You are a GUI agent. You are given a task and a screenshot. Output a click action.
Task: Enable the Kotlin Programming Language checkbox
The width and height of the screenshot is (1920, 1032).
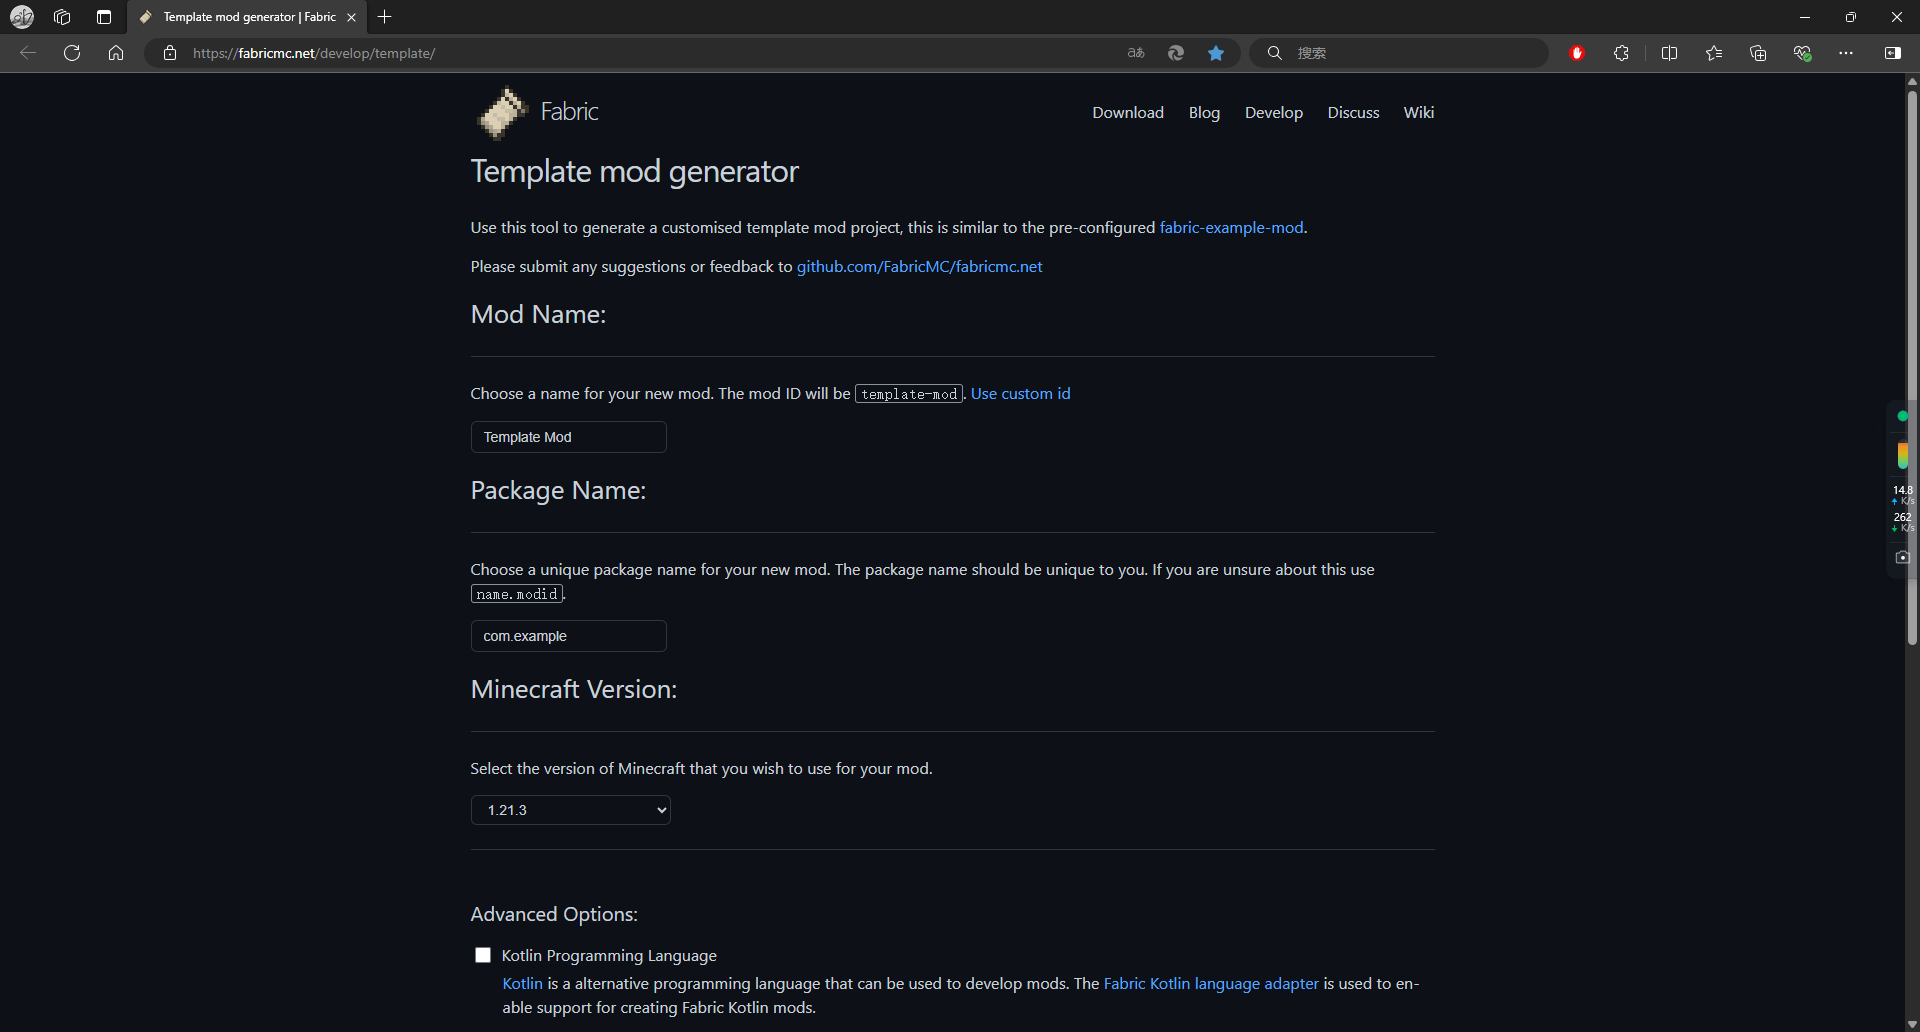[x=483, y=955]
